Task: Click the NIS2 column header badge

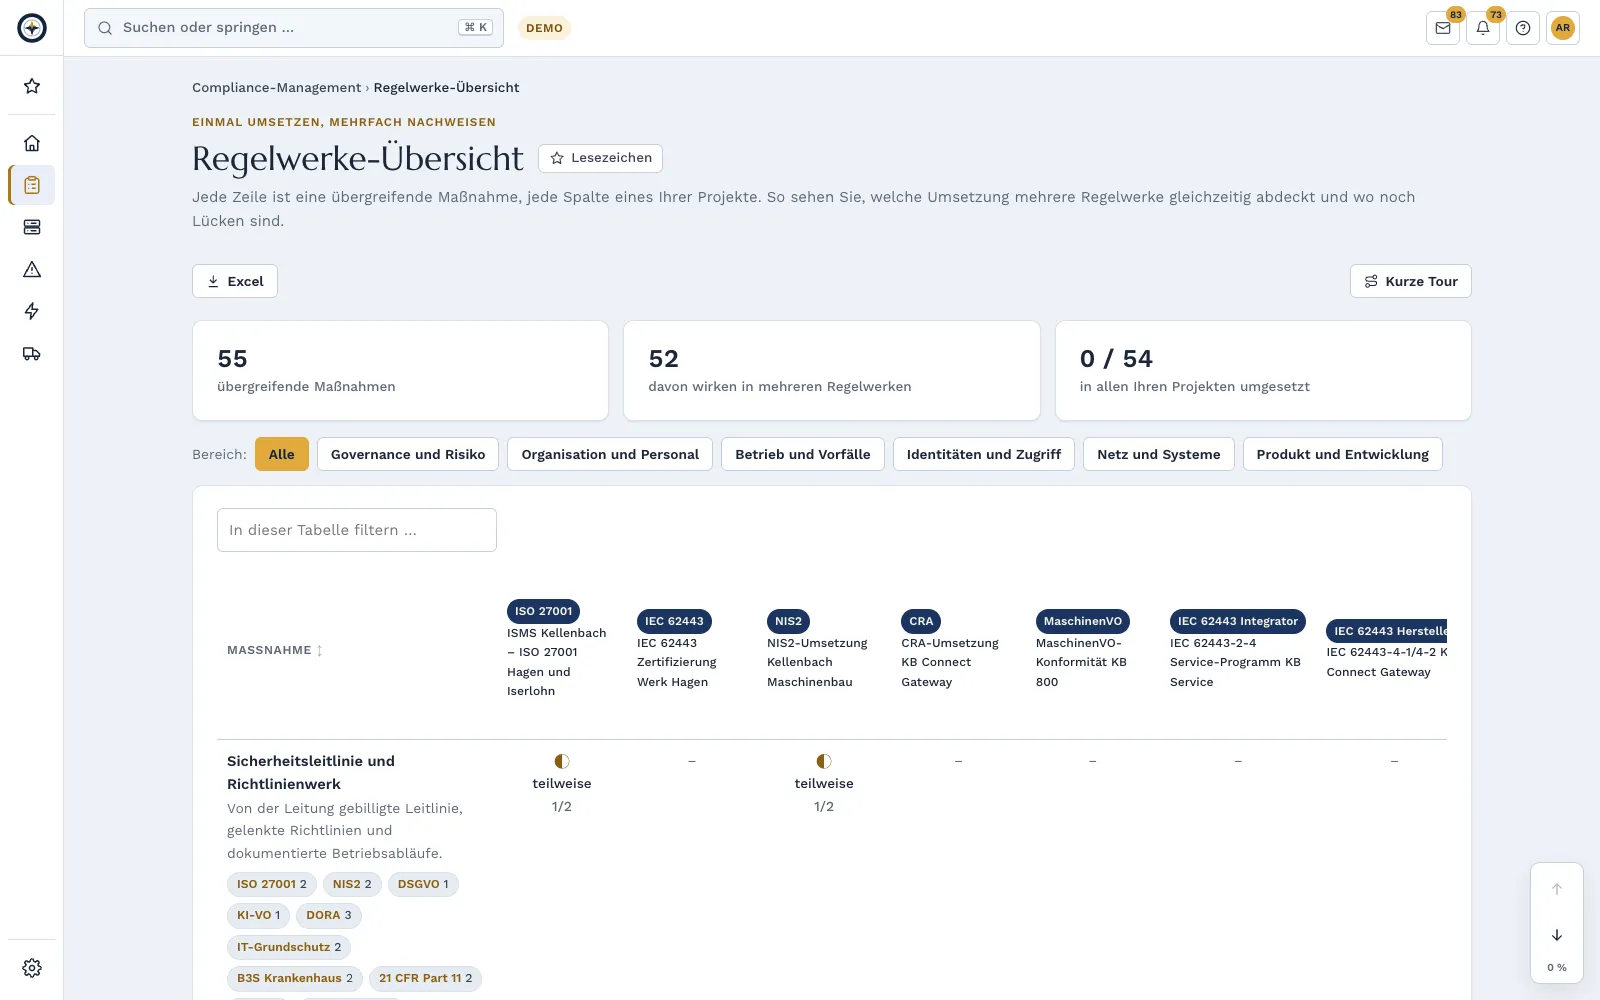Action: [x=788, y=621]
